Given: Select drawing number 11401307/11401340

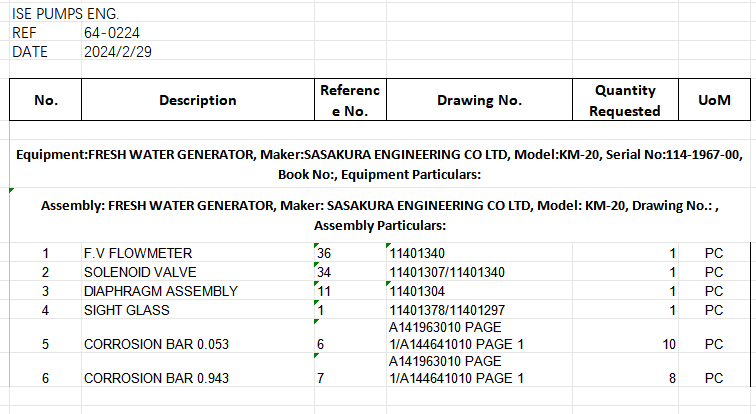Looking at the screenshot, I should 479,272.
